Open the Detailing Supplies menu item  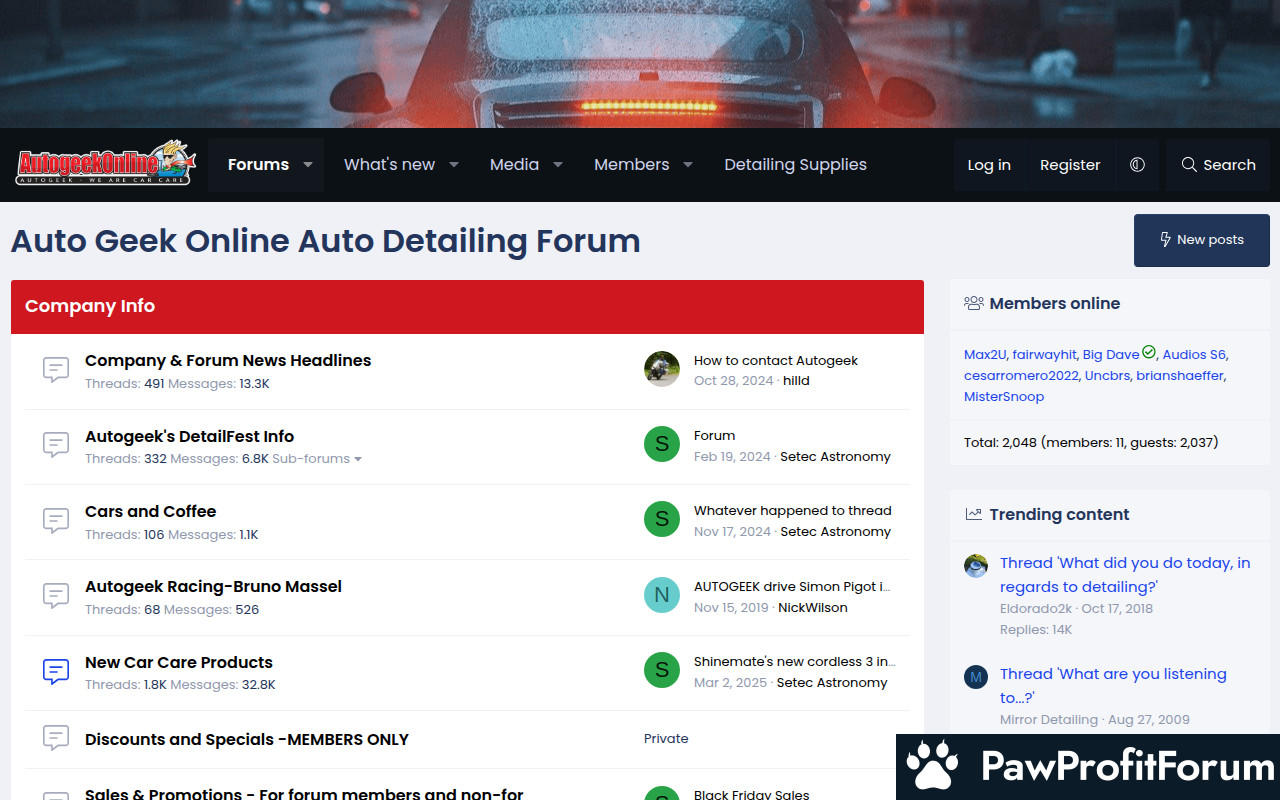coord(795,164)
